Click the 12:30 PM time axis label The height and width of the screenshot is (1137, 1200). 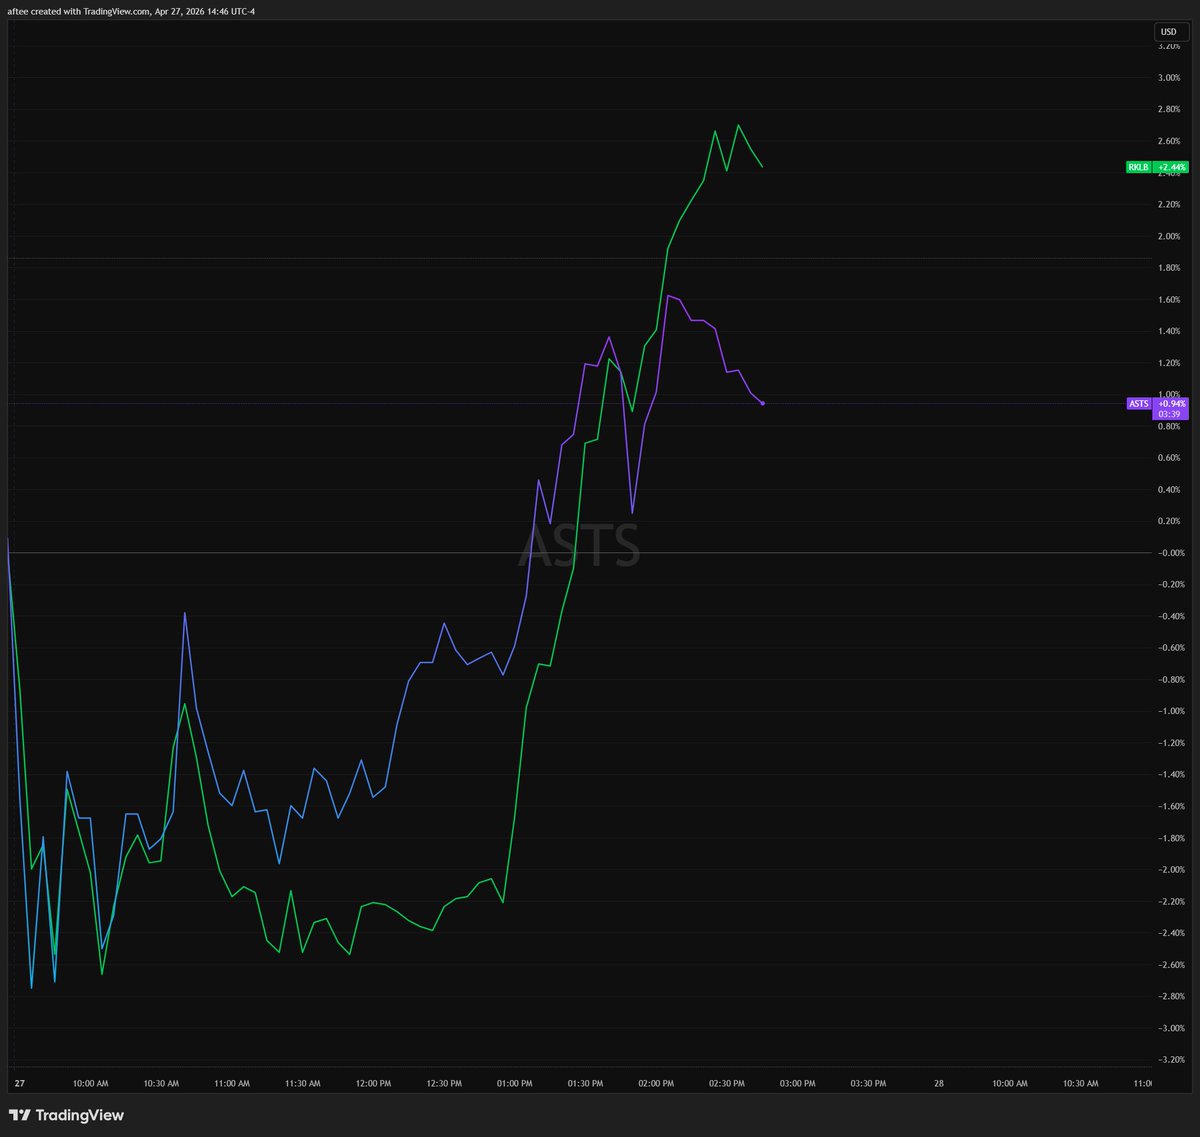(444, 1083)
